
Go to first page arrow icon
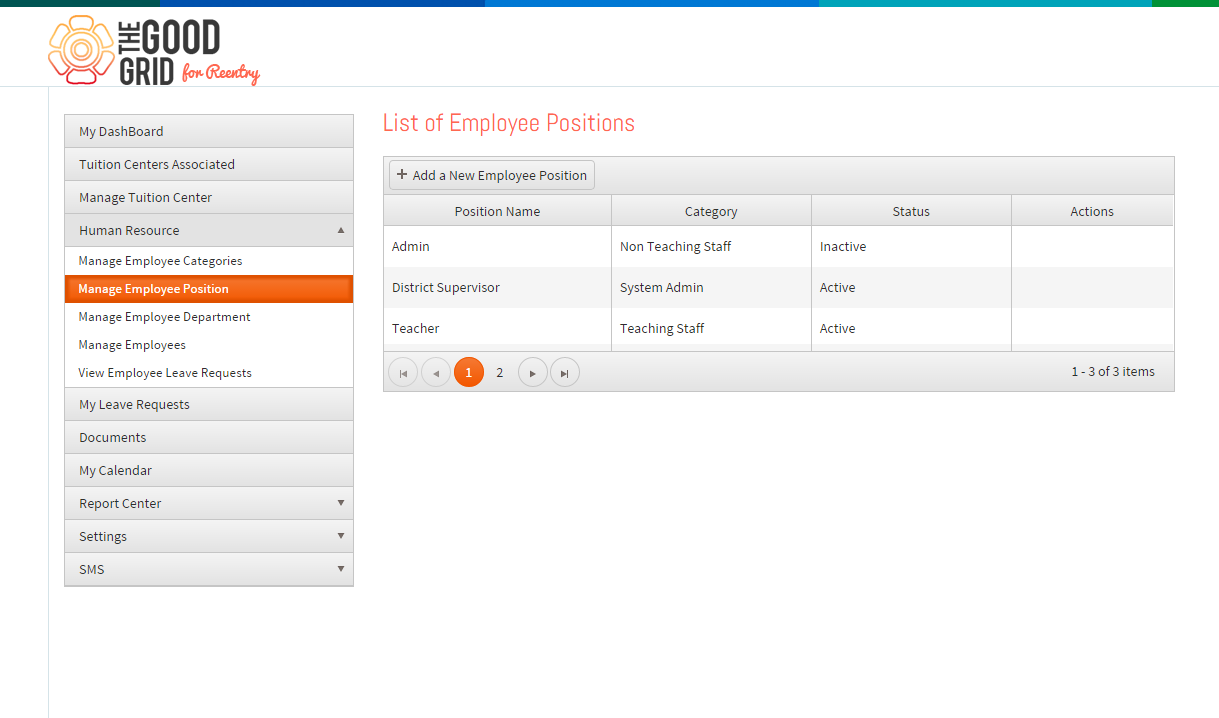[403, 373]
